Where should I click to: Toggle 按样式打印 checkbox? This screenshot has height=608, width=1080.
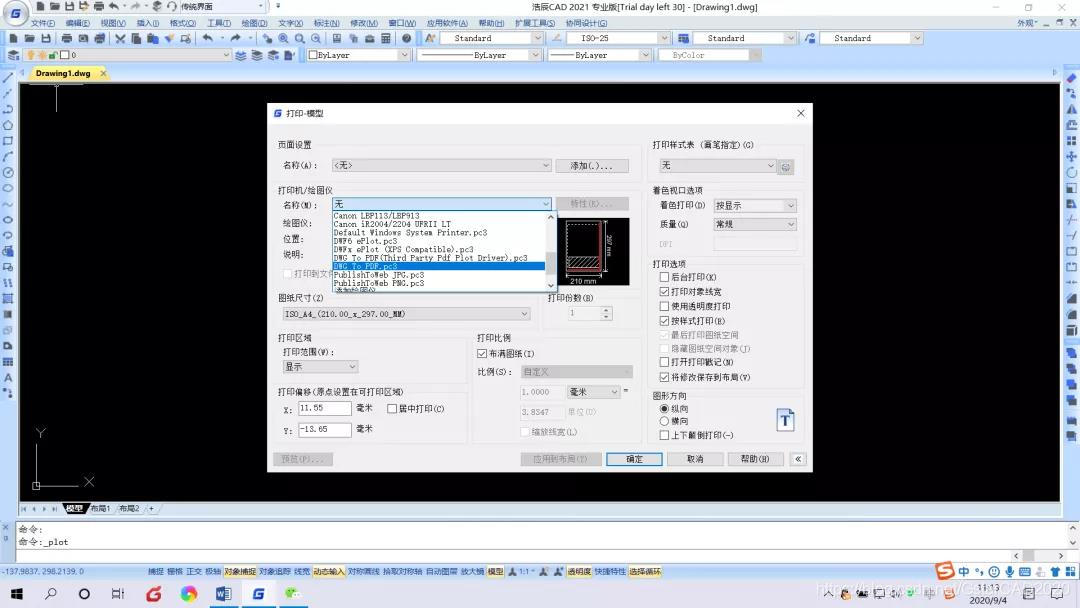point(664,321)
